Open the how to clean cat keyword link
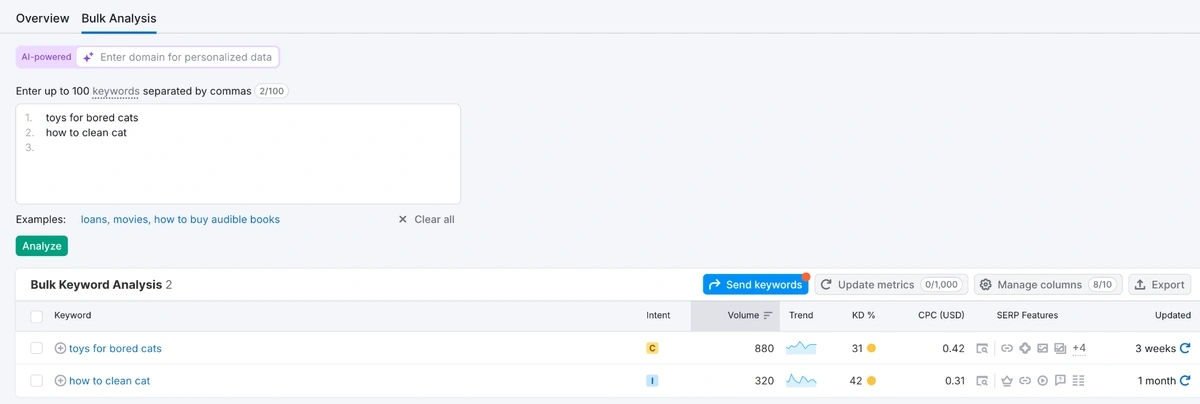The image size is (1200, 404). tap(109, 380)
